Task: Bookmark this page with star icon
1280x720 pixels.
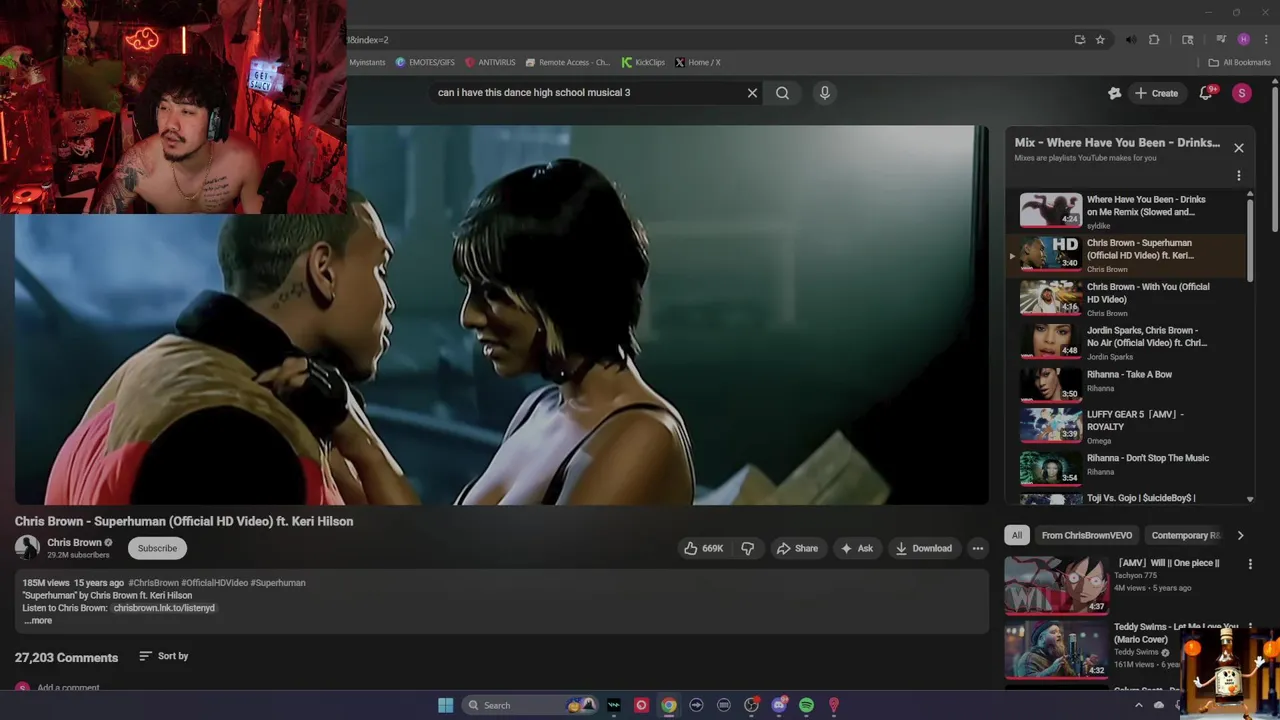Action: [x=1100, y=40]
